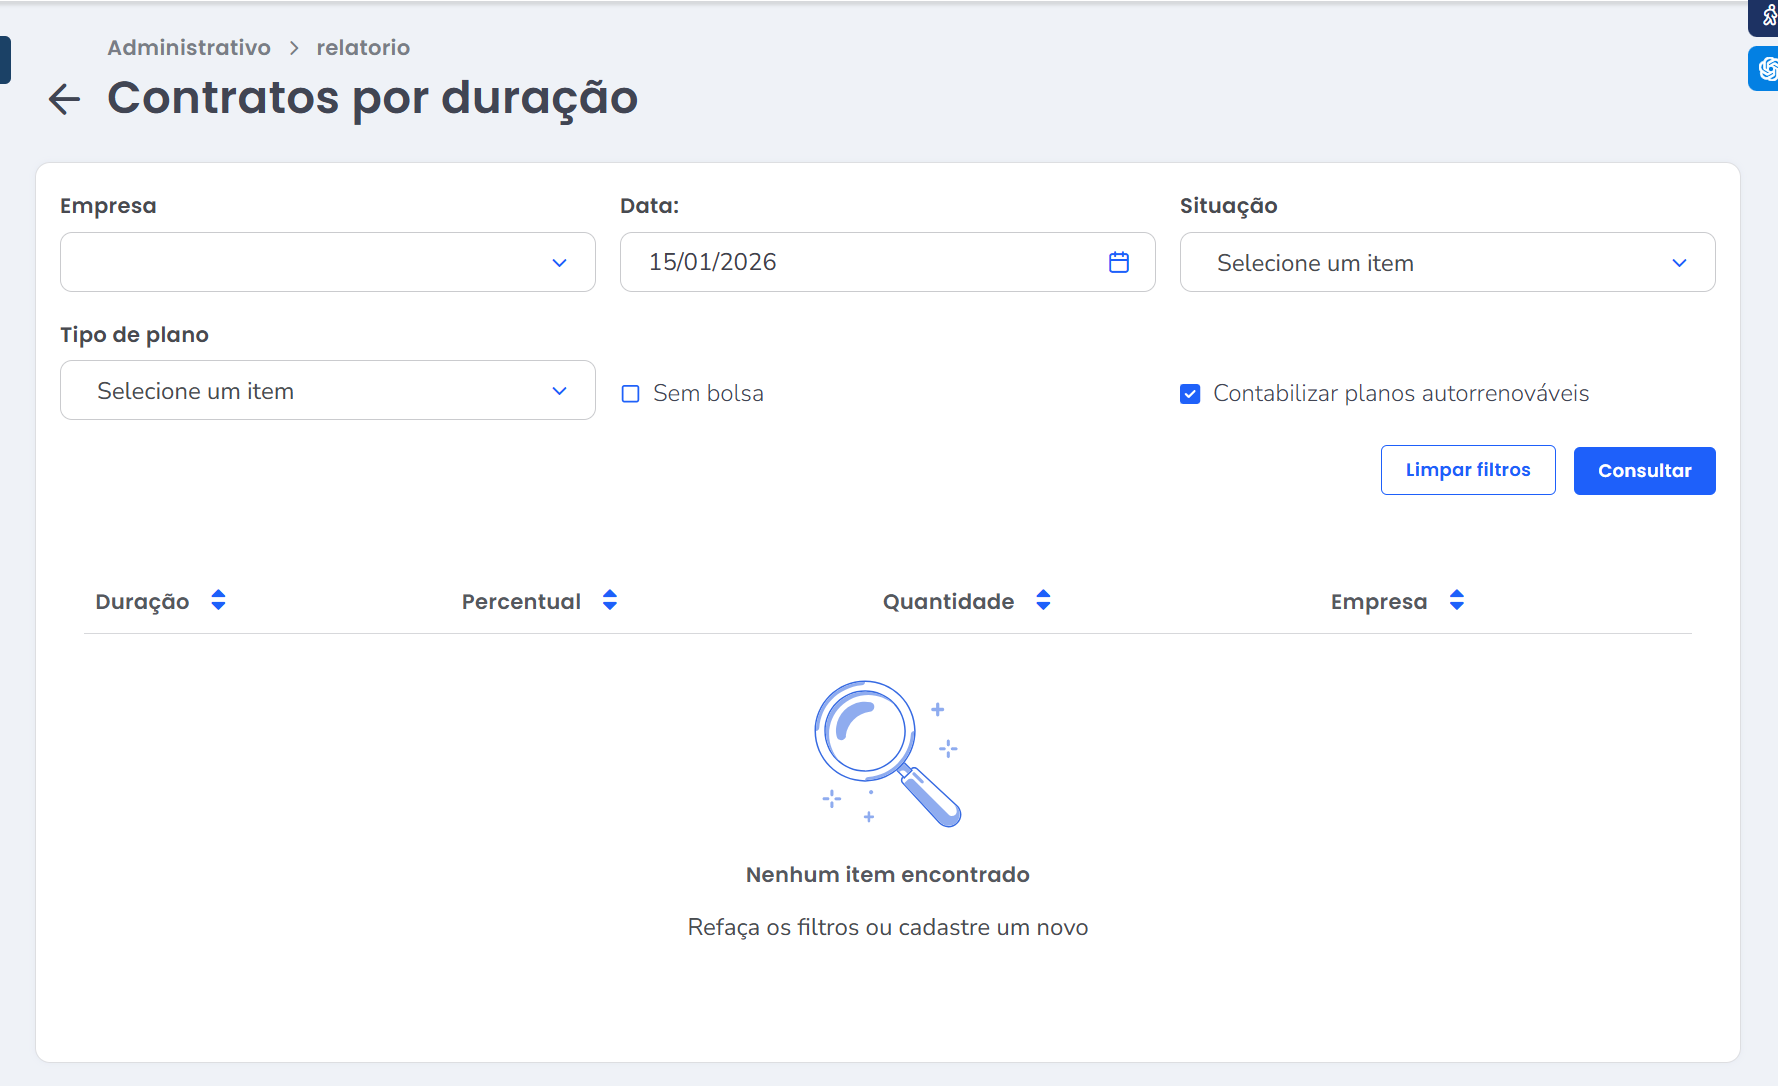This screenshot has height=1086, width=1778.
Task: Go to Administrativo breadcrumb
Action: click(189, 48)
